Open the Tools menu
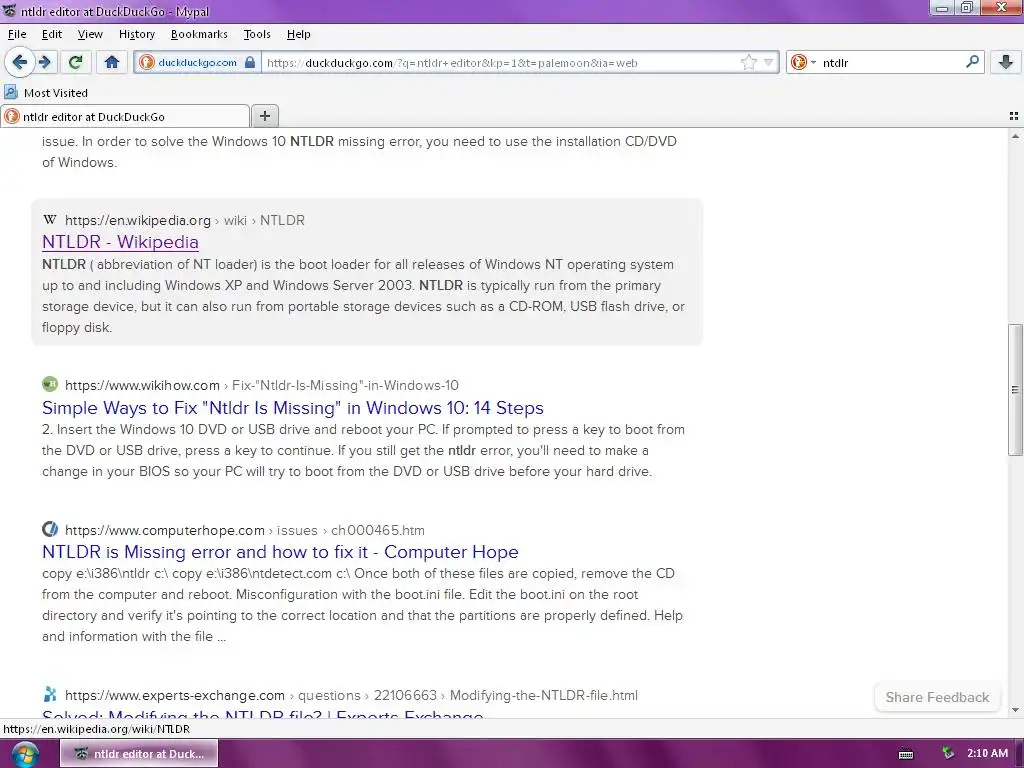 (x=257, y=34)
